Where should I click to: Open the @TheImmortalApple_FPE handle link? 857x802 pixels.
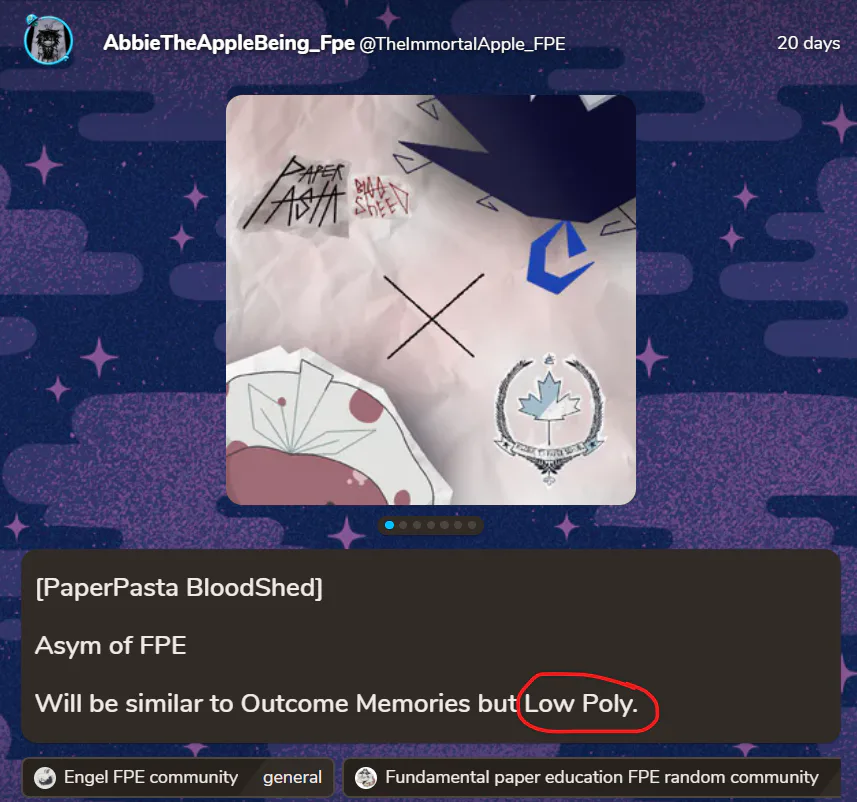pyautogui.click(x=462, y=44)
